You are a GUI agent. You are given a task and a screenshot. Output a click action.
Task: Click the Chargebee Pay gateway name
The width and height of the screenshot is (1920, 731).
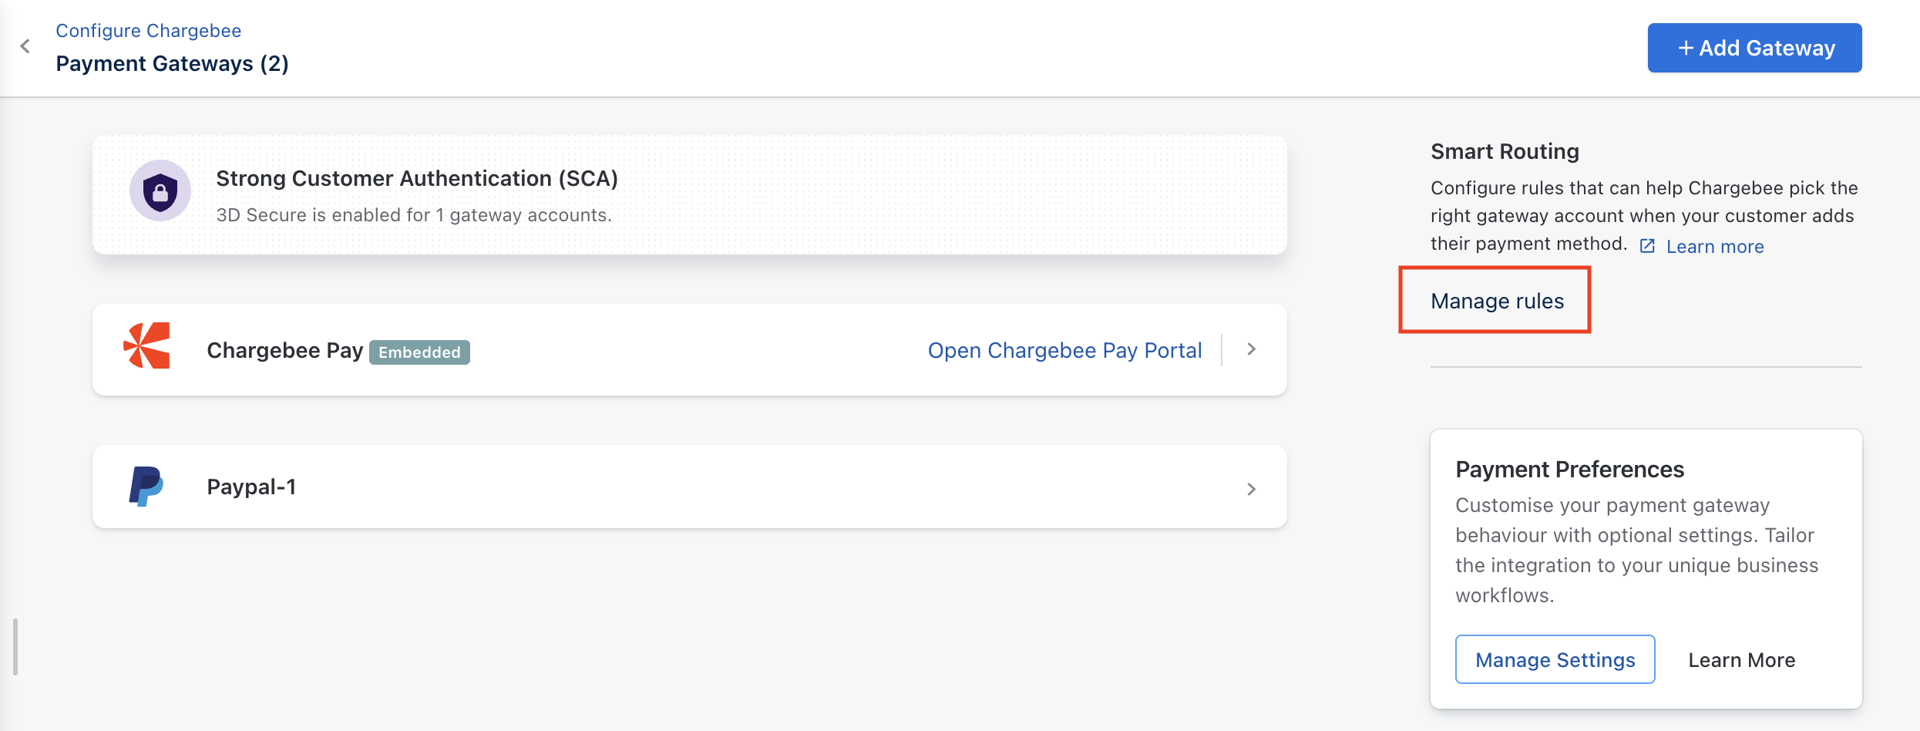pos(284,350)
